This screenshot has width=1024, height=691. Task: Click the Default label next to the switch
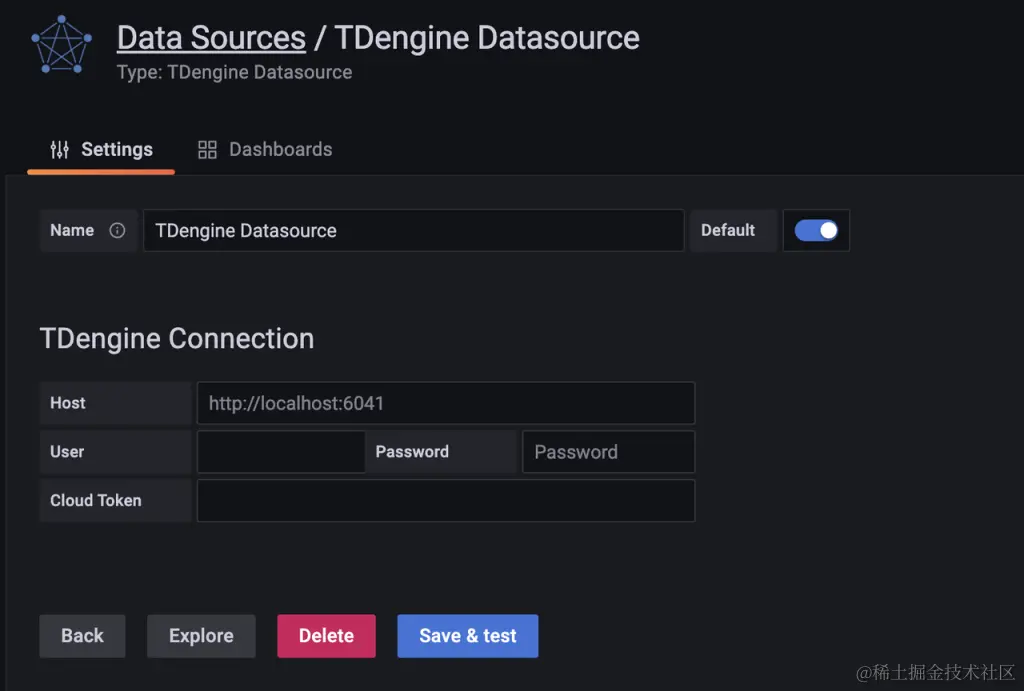click(x=731, y=230)
